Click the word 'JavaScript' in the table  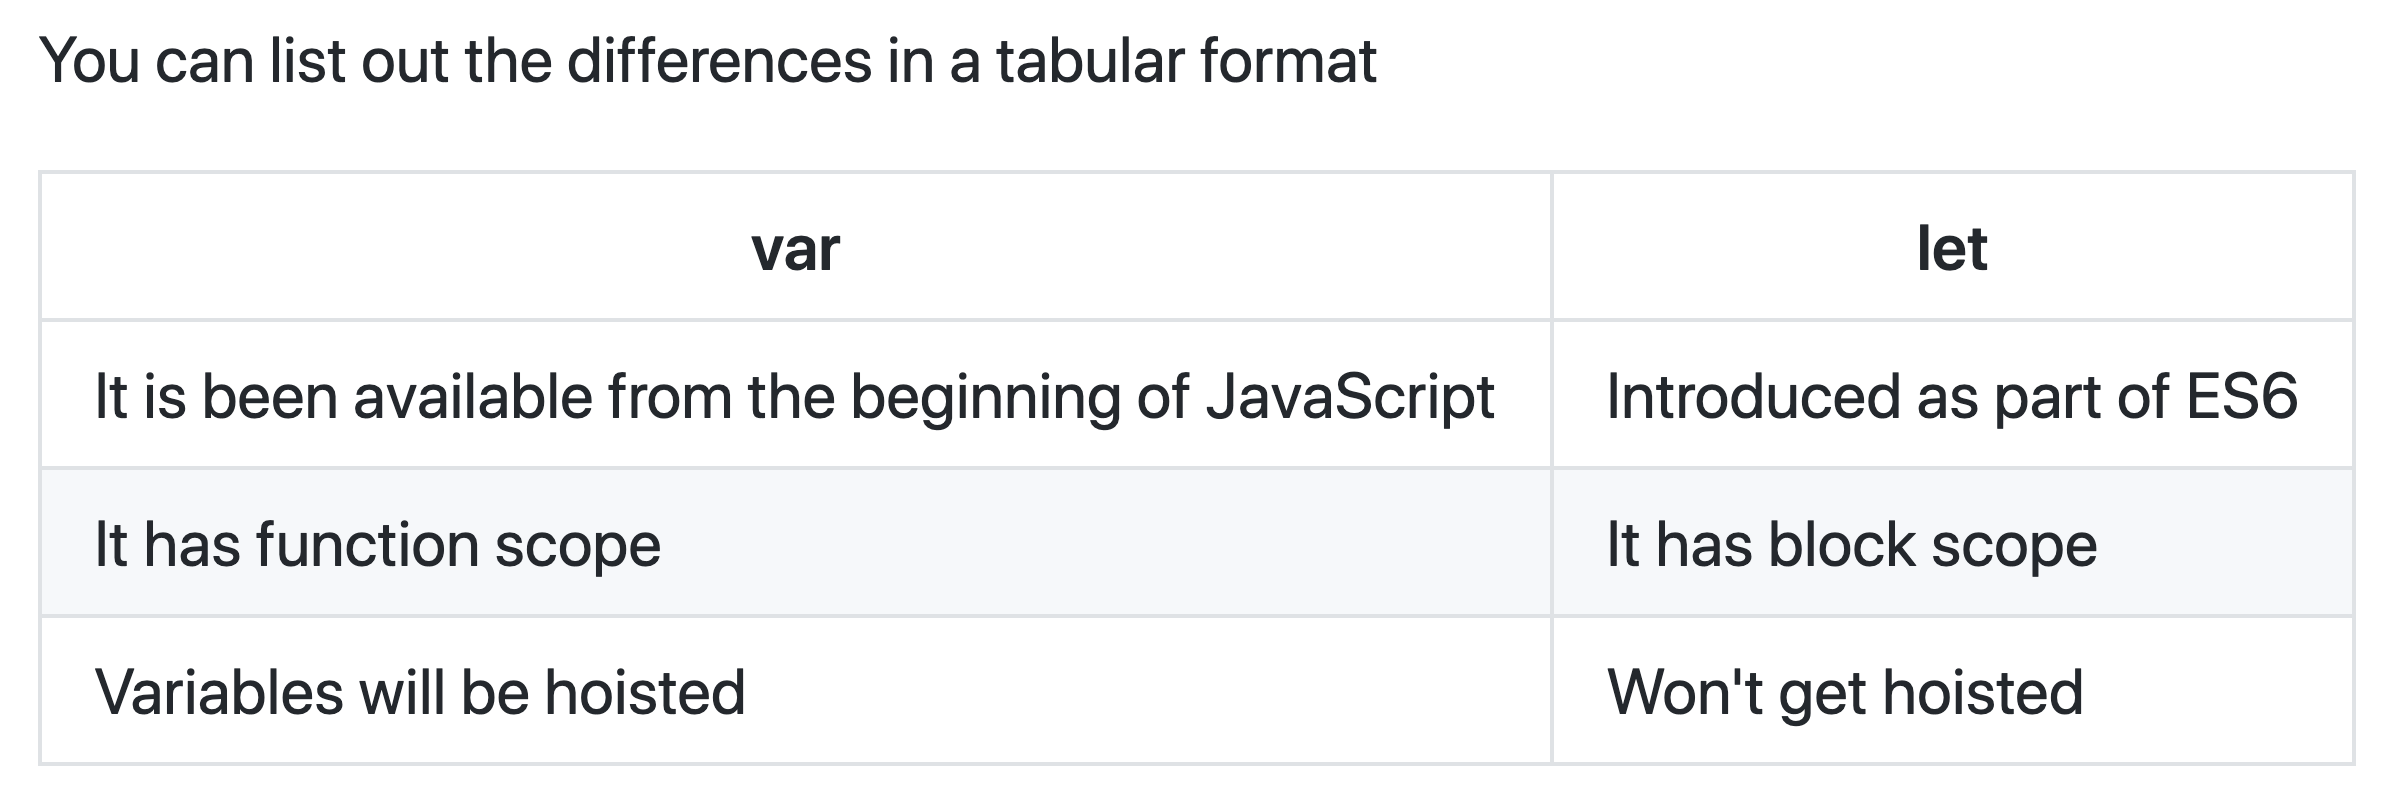coord(1350,397)
